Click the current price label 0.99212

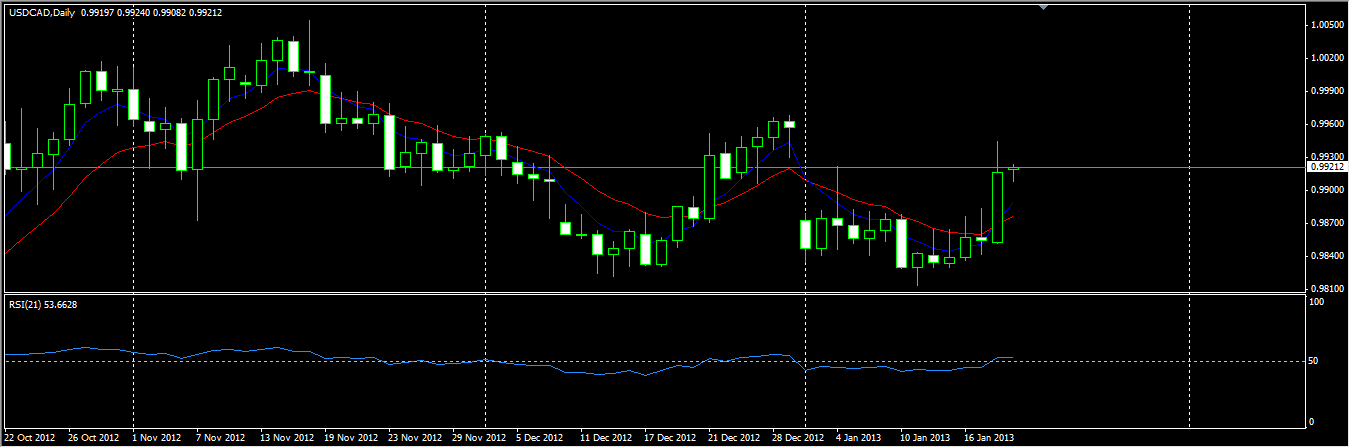(x=1327, y=167)
